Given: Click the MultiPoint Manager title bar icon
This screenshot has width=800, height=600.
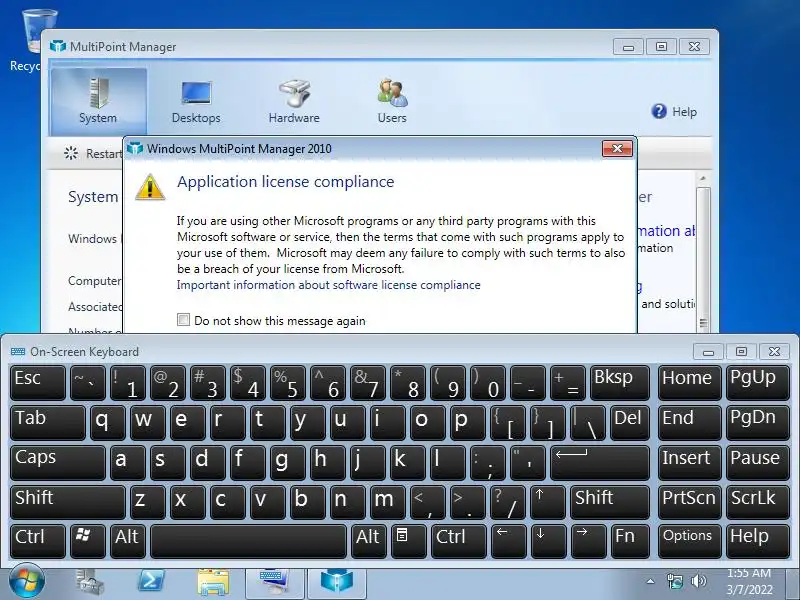Looking at the screenshot, I should point(58,46).
